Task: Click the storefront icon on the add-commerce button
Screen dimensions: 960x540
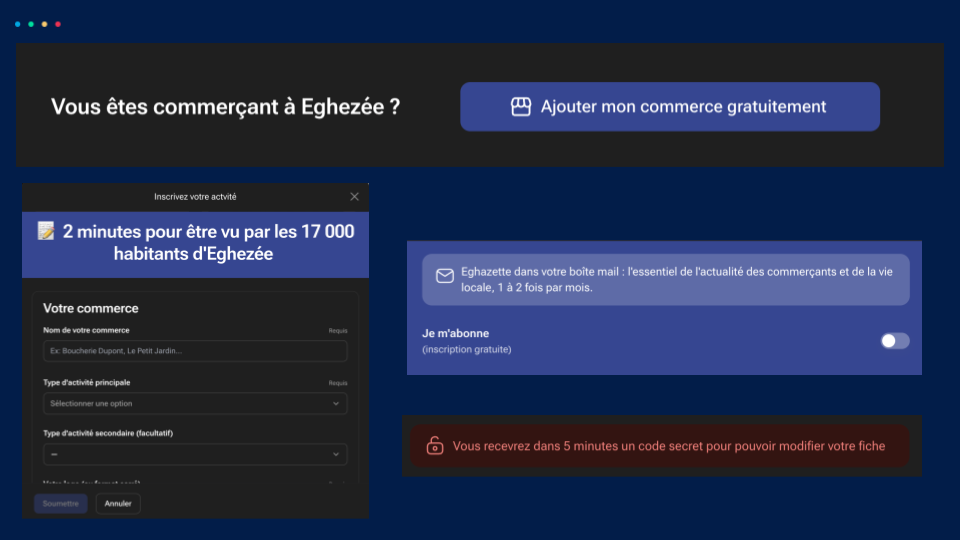Action: click(520, 107)
